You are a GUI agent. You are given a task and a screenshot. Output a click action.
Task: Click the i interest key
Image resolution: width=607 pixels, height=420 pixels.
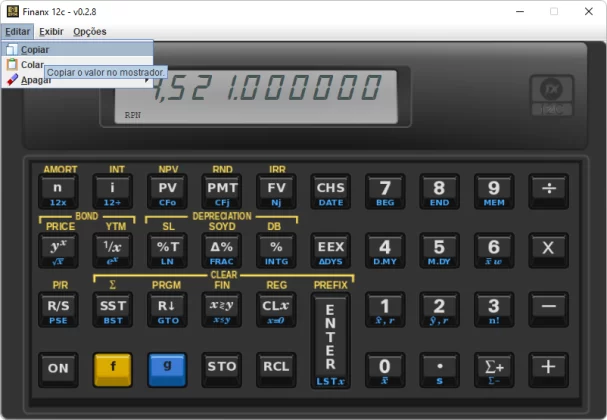[x=112, y=192]
